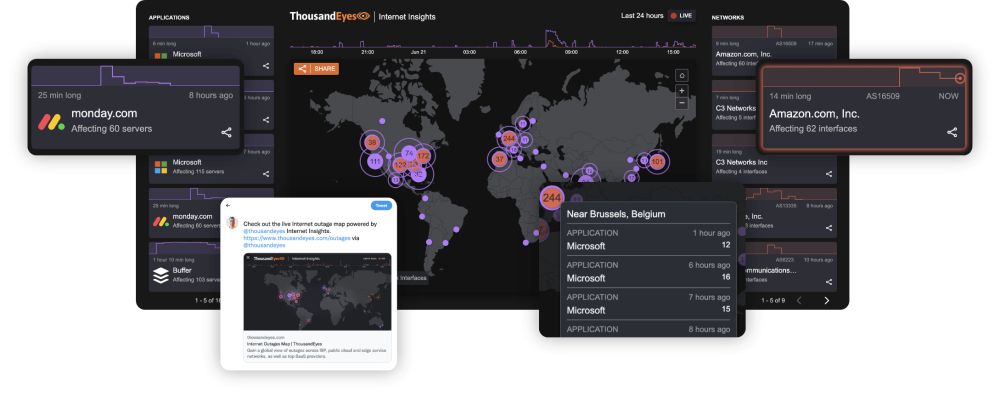Click share icon on Microsoft 115 servers card

[x=266, y=173]
